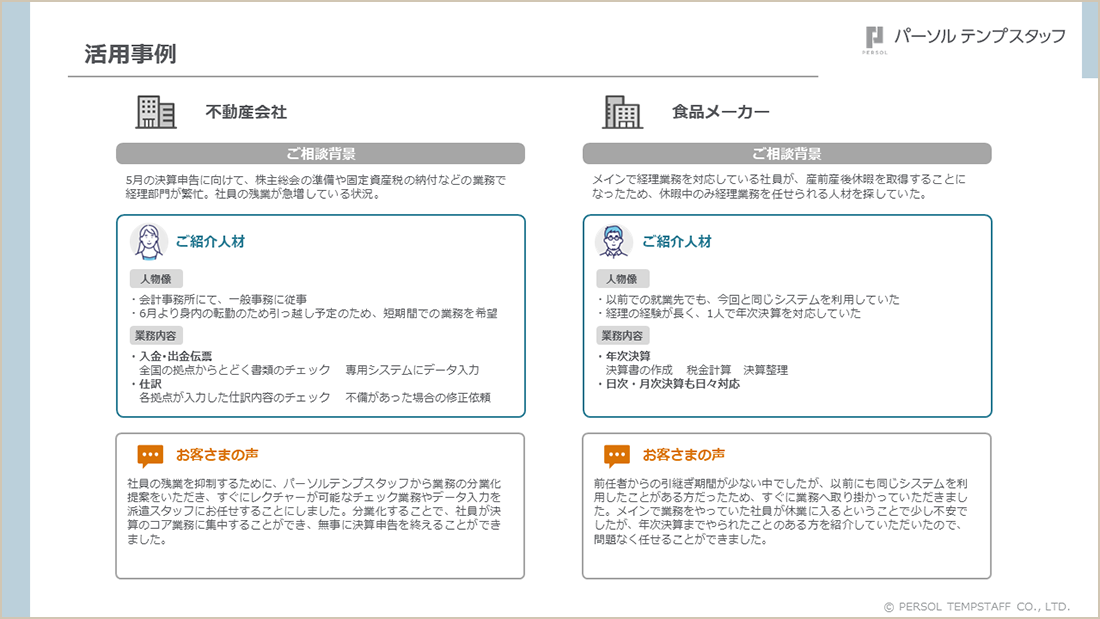Image resolution: width=1100 pixels, height=619 pixels.
Task: Click the male staff avatar with glasses
Action: pyautogui.click(x=614, y=242)
